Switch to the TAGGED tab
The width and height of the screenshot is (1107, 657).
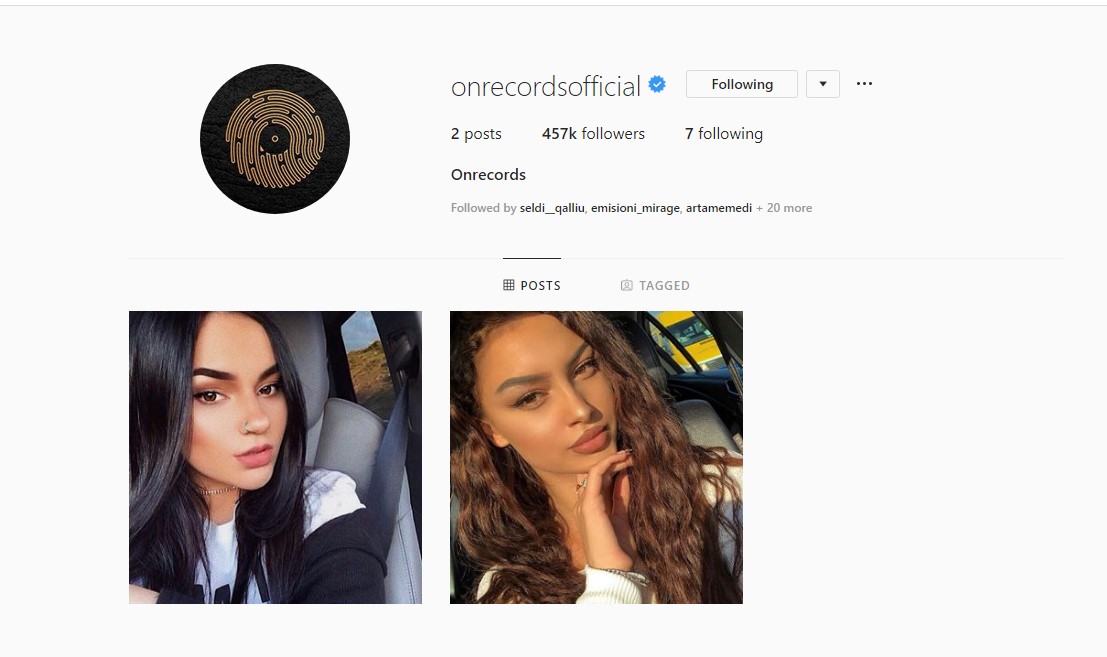click(655, 285)
